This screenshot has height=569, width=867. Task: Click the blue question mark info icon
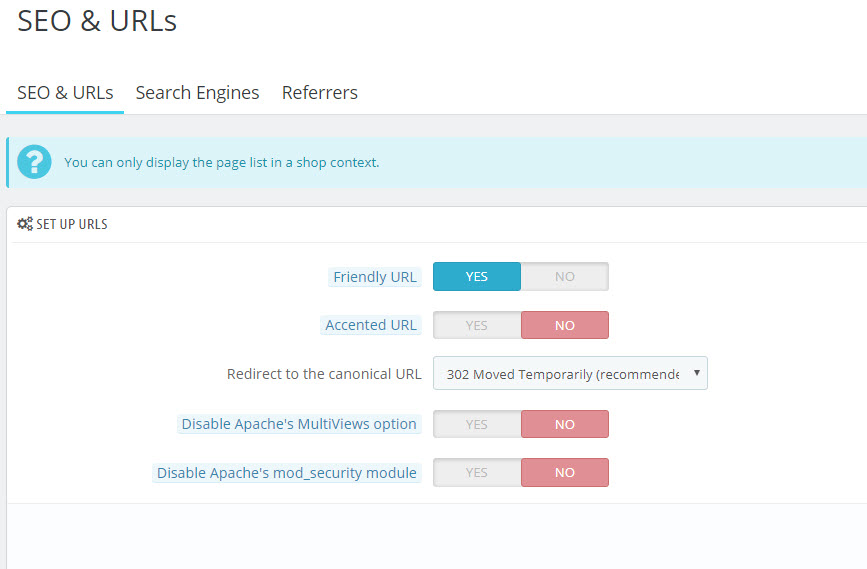pos(34,162)
